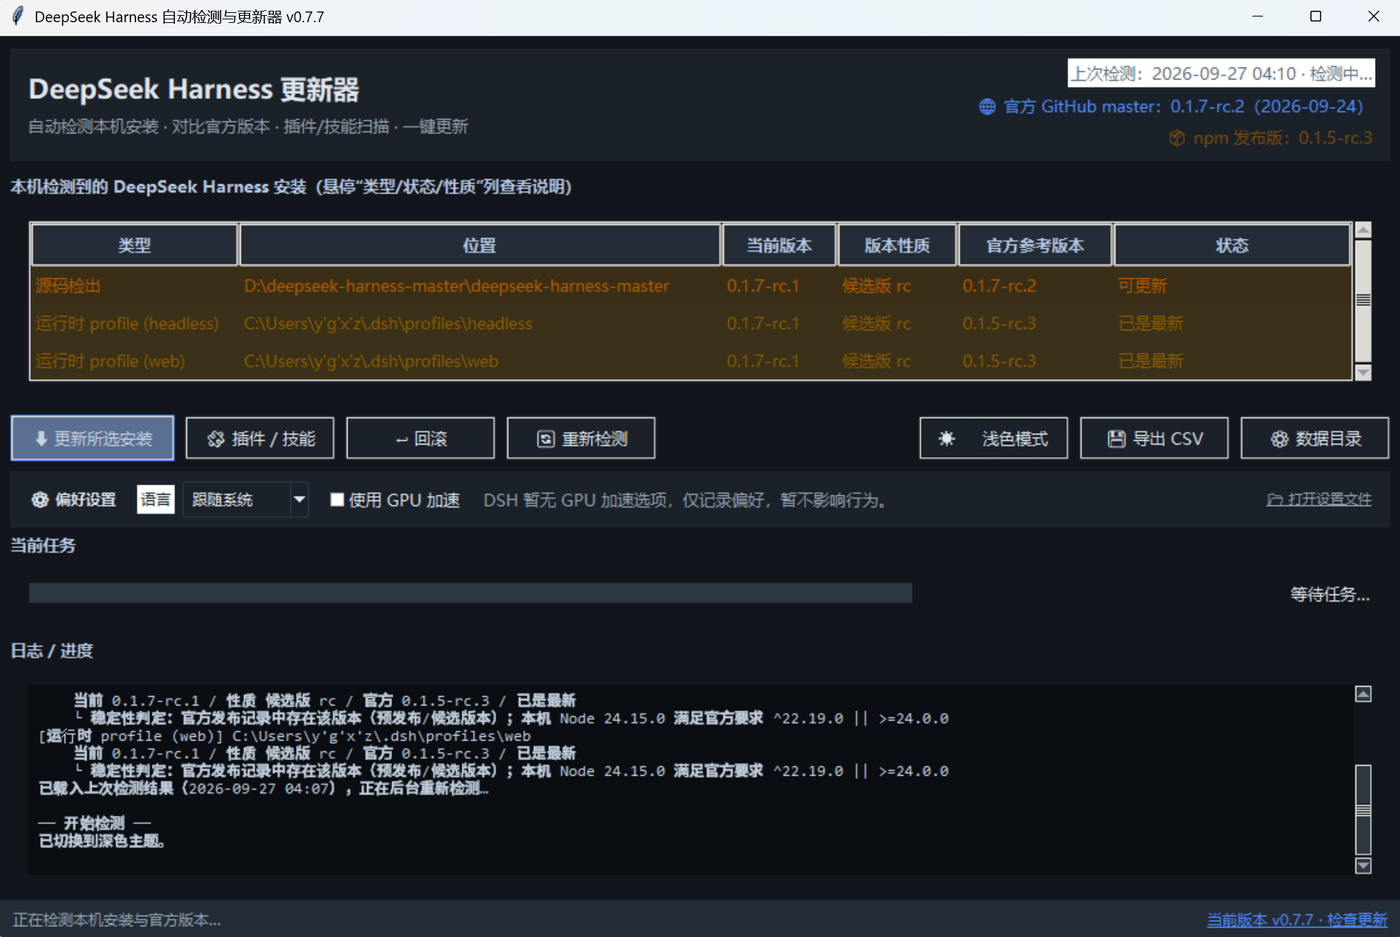
Task: Select the 源码检出 installation row
Action: pos(691,286)
